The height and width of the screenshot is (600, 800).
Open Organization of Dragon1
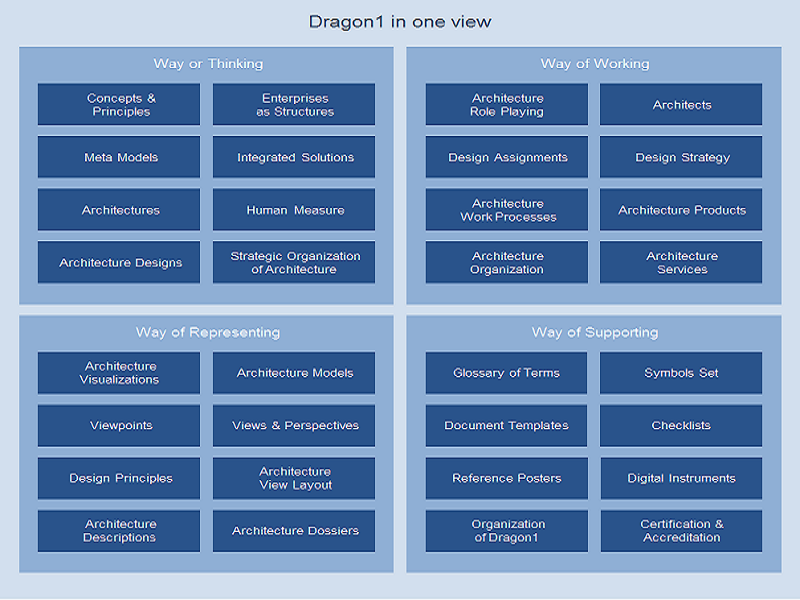[507, 531]
